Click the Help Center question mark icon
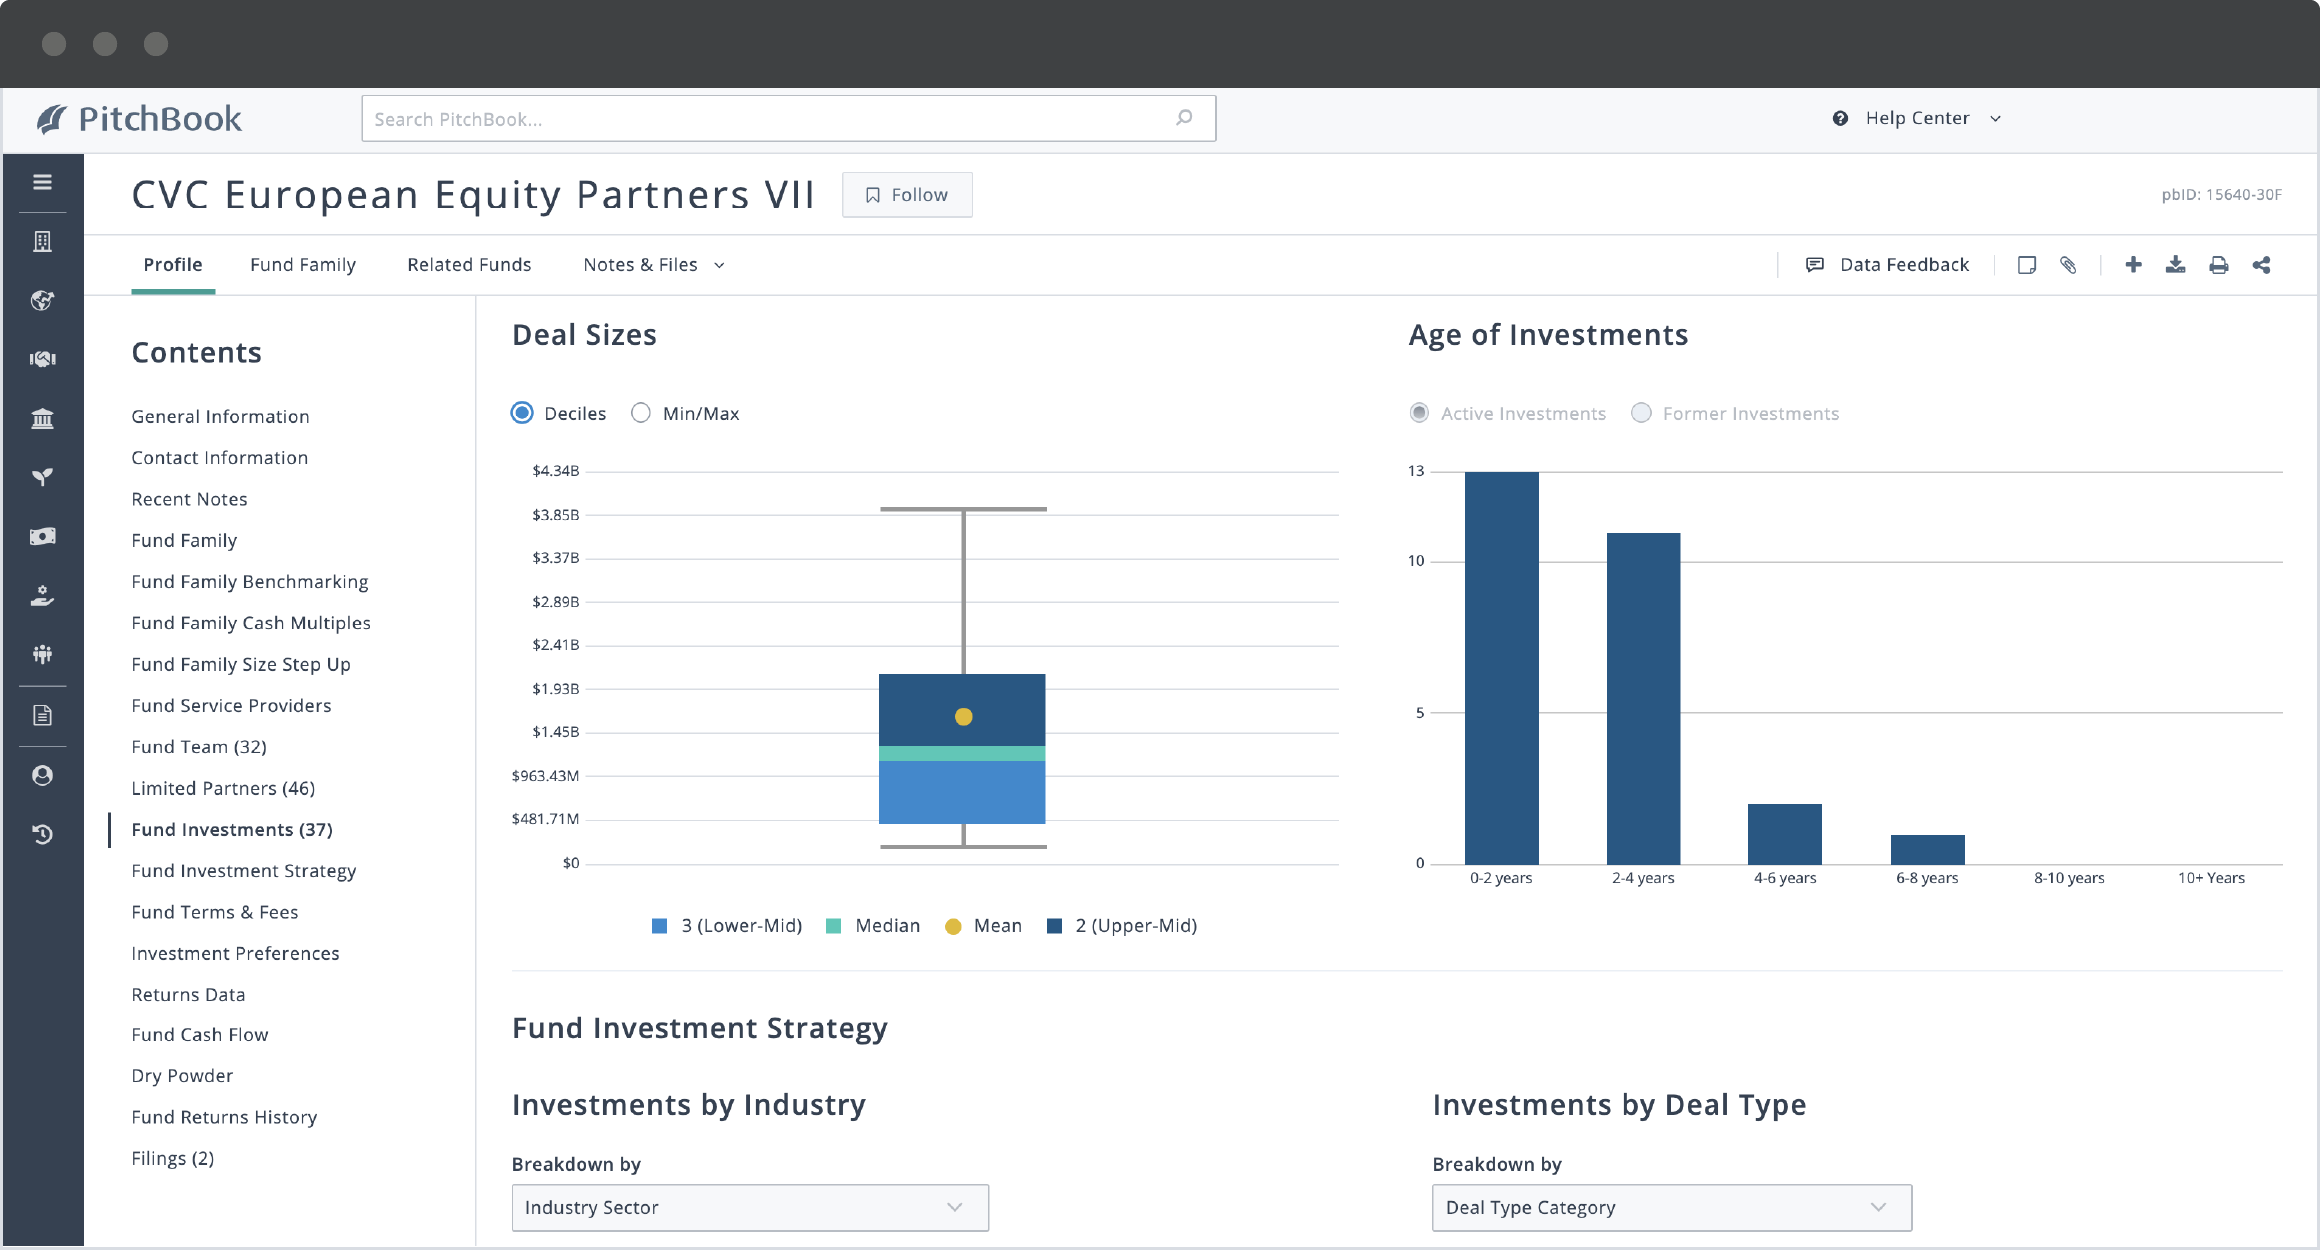2320x1250 pixels. [x=1840, y=118]
